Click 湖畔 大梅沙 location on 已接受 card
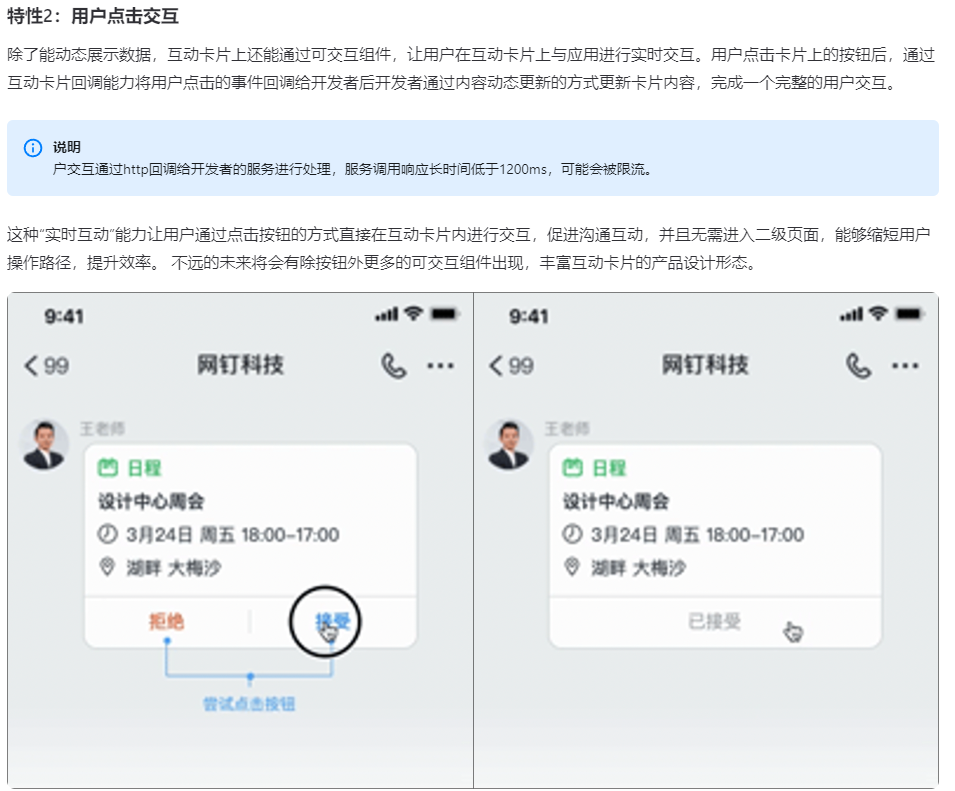This screenshot has width=955, height=791. (638, 568)
